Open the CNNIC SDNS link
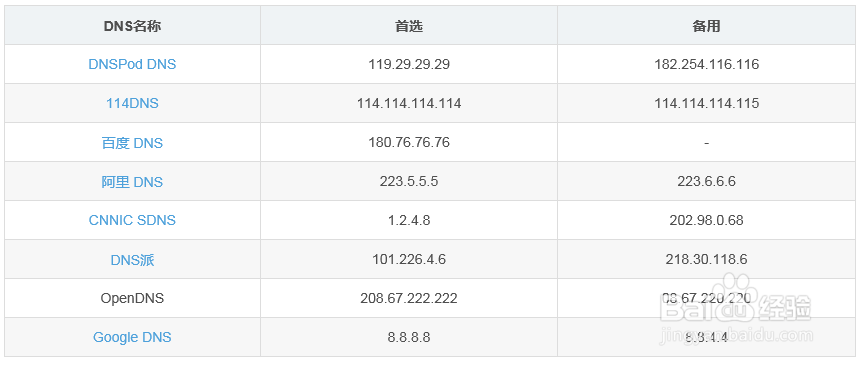The image size is (860, 365). tap(132, 220)
